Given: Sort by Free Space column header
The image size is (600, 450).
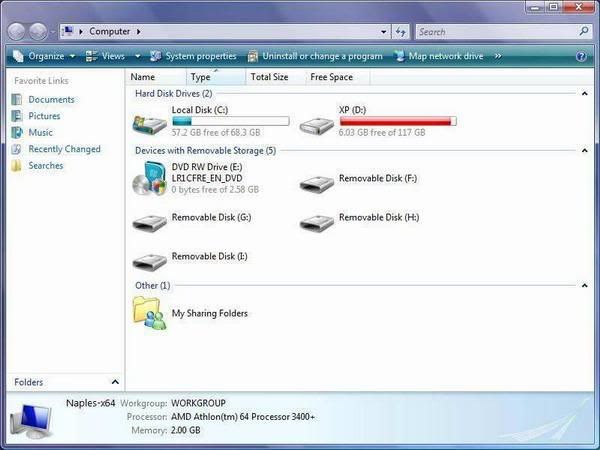Looking at the screenshot, I should [x=338, y=77].
